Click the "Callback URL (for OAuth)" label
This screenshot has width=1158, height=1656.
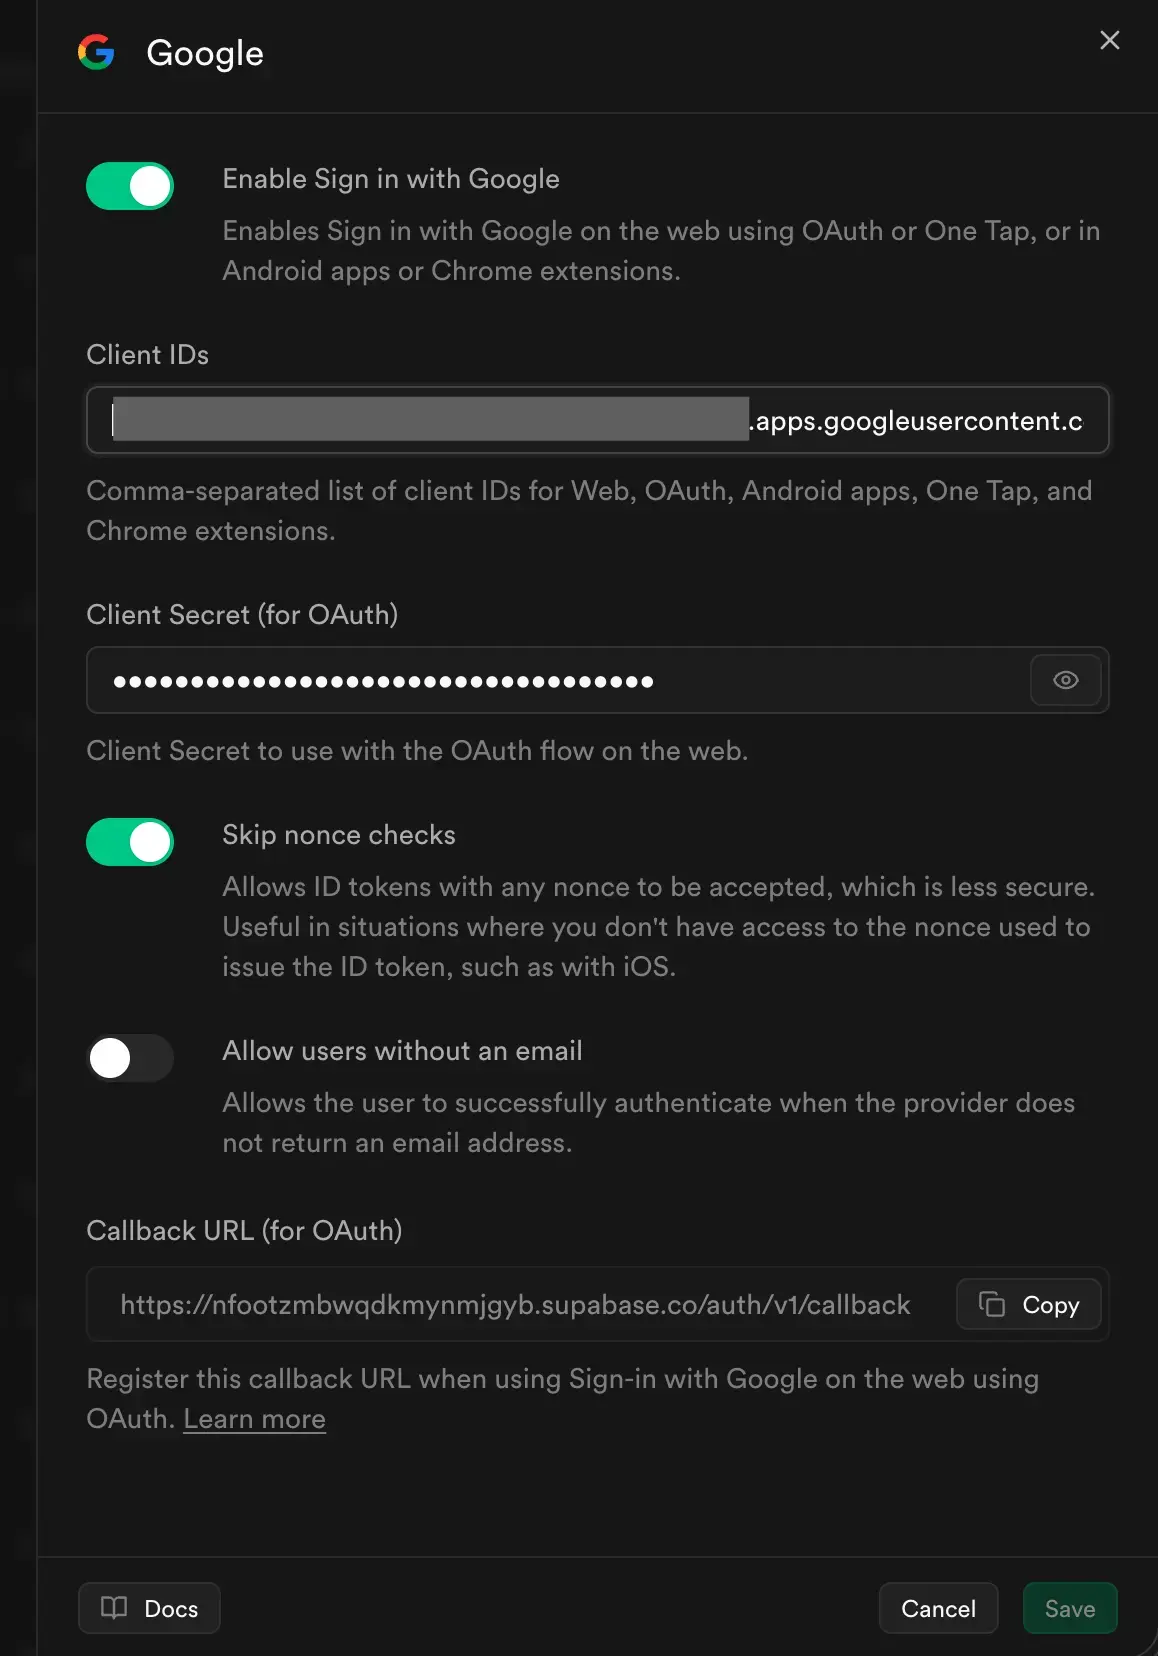click(x=244, y=1231)
